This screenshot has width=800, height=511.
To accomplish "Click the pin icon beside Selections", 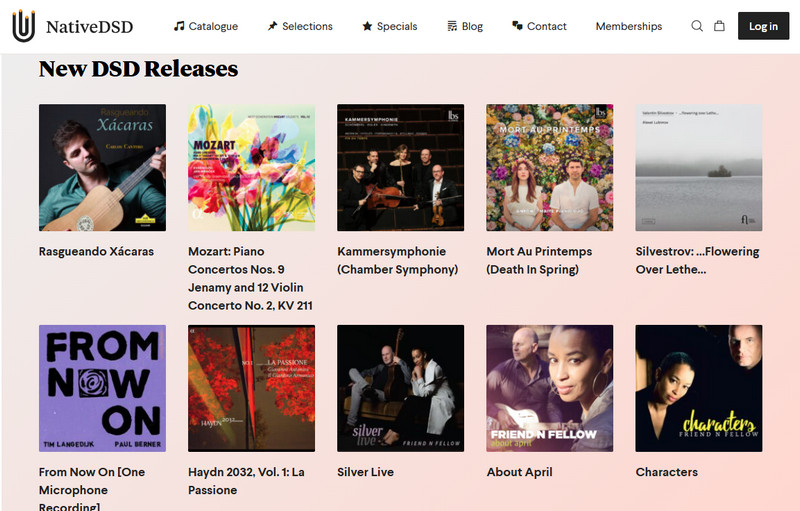I will 272,26.
